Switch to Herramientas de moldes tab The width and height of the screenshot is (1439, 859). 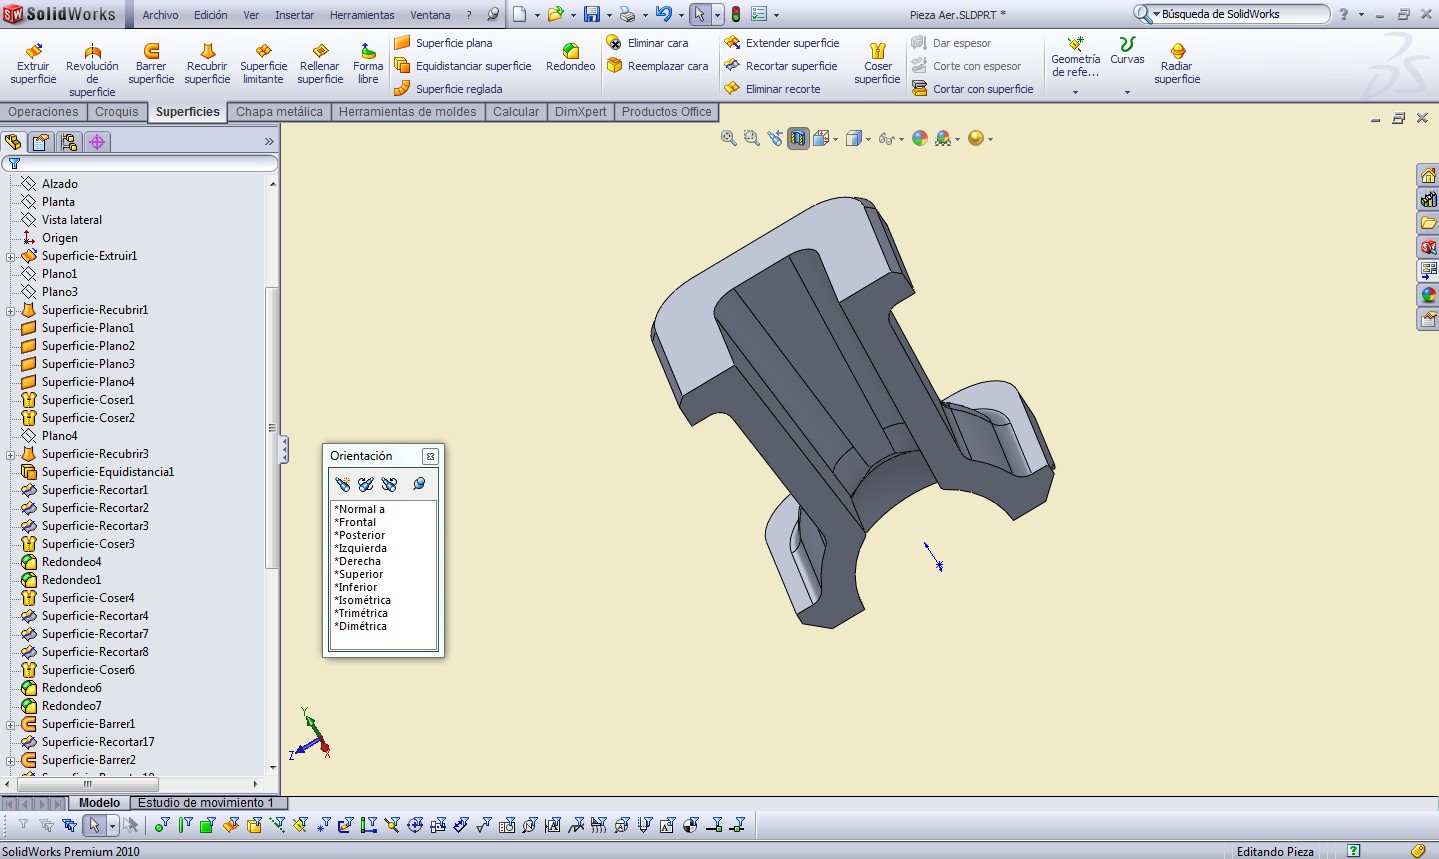click(407, 112)
